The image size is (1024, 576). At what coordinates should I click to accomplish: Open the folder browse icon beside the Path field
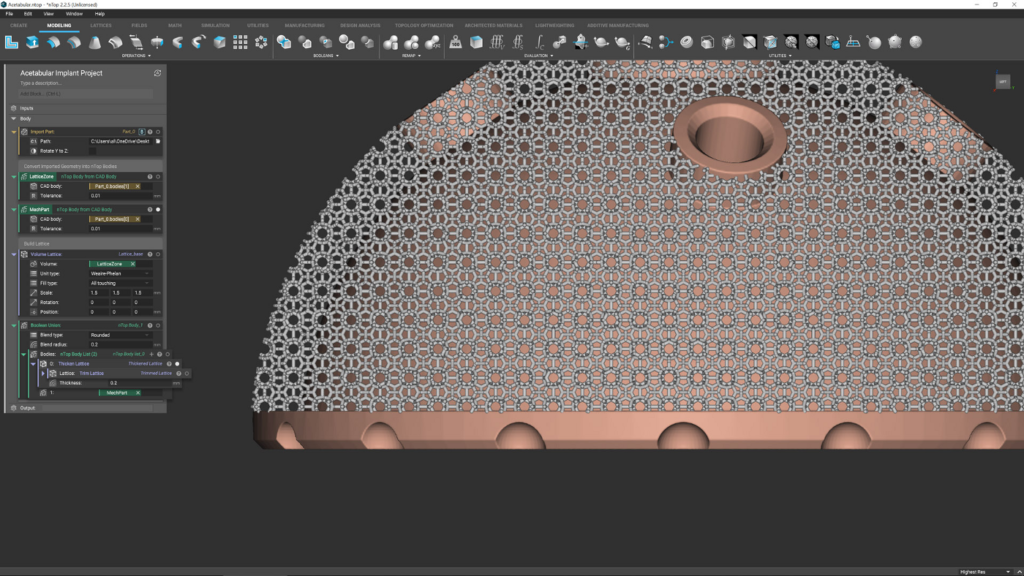[159, 139]
